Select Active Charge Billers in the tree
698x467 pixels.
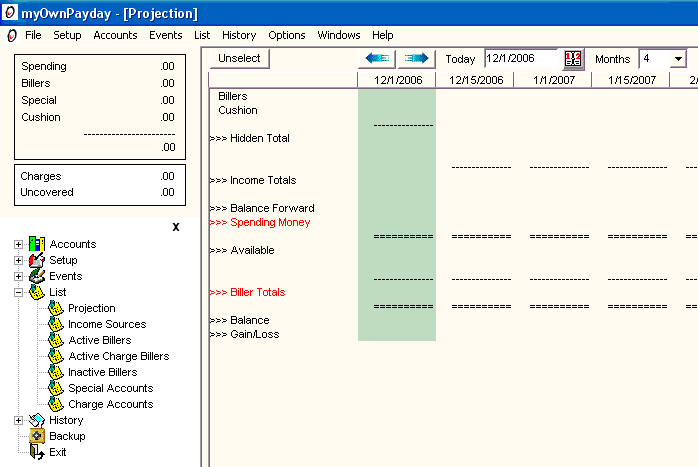119,356
